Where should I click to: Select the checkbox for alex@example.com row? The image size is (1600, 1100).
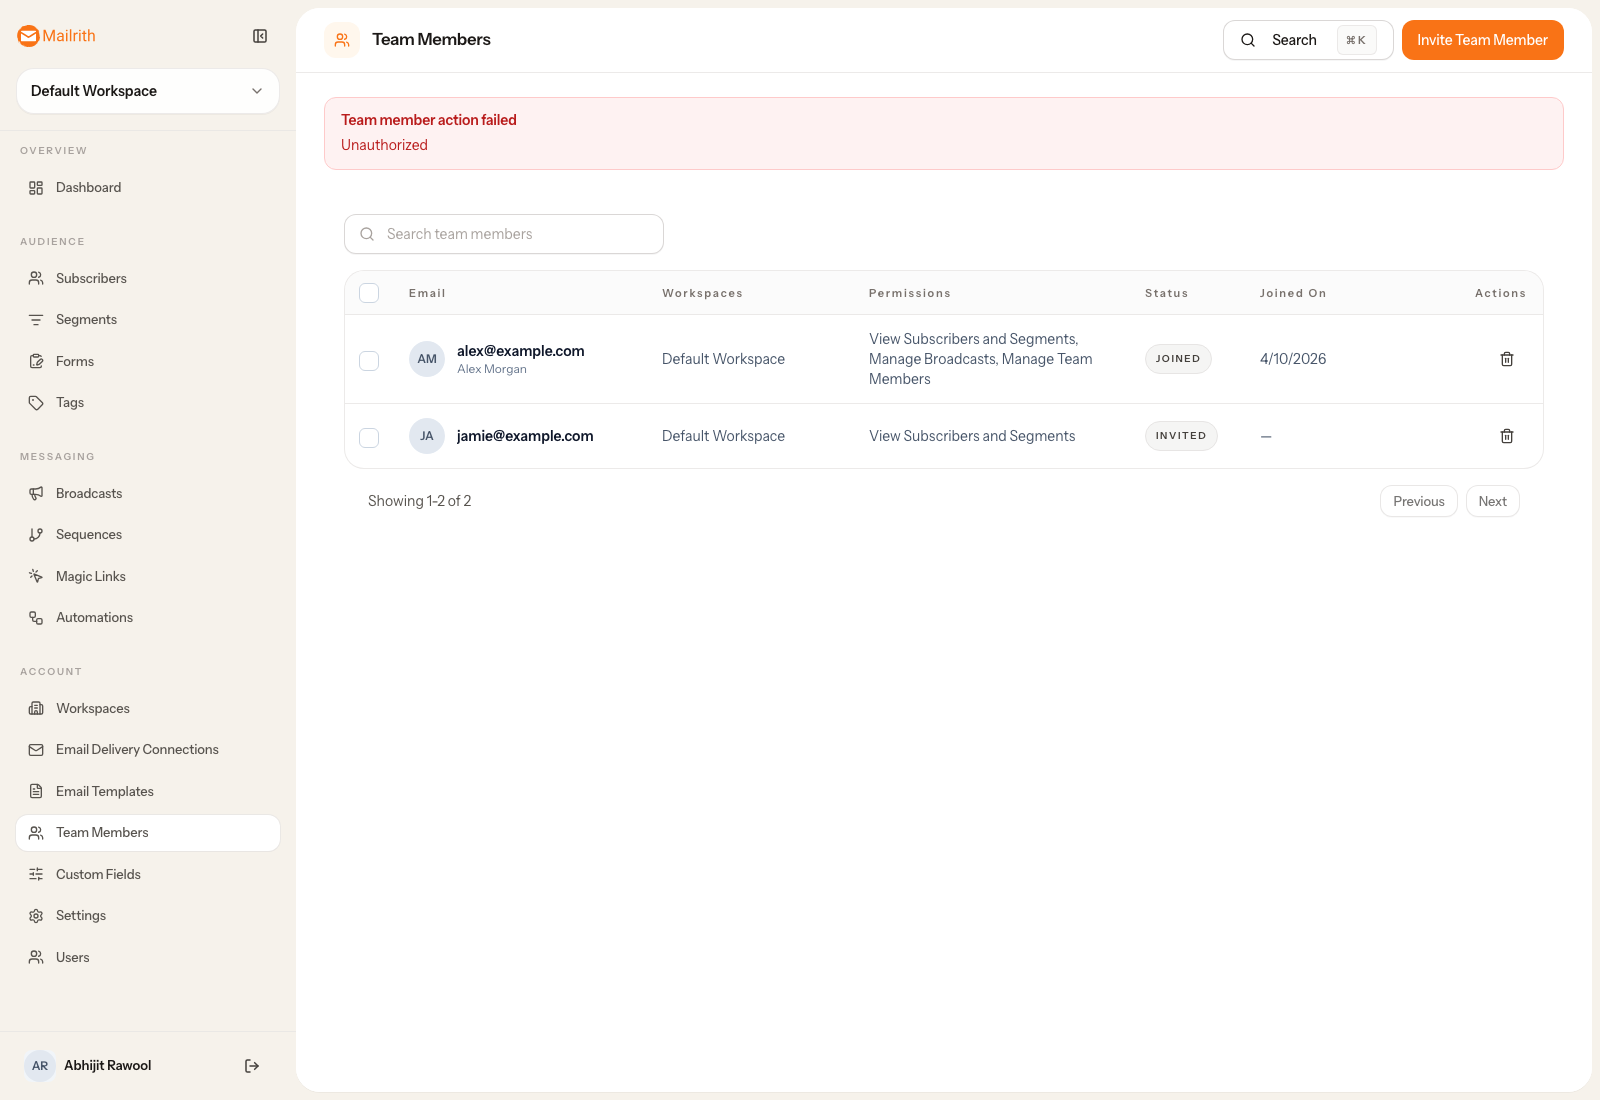[369, 360]
